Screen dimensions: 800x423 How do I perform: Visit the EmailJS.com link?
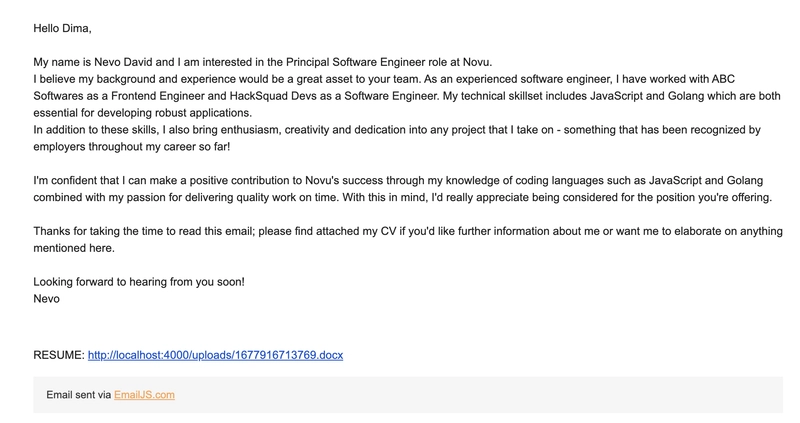(x=144, y=395)
